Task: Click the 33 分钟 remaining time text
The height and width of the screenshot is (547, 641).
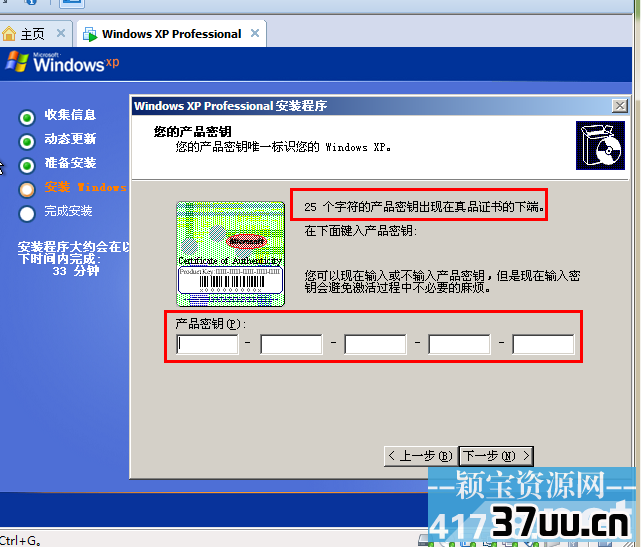Action: coord(76,271)
